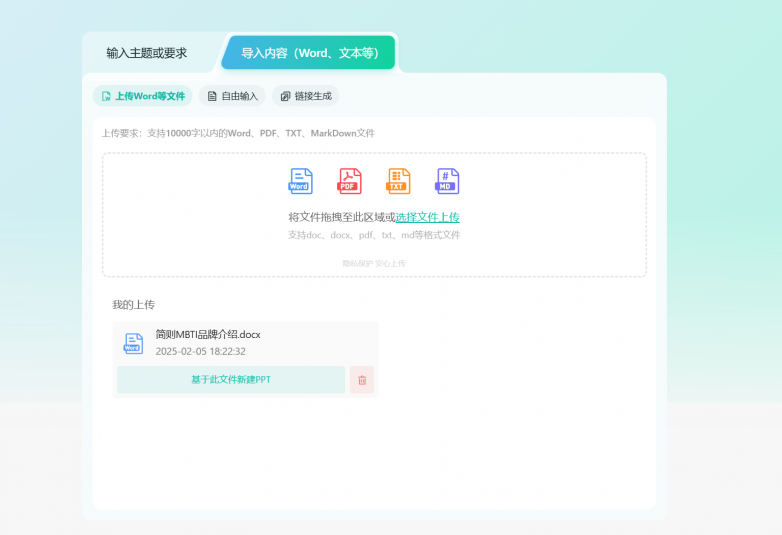Click the purple MD file type icon
Image resolution: width=782 pixels, height=535 pixels.
[447, 181]
